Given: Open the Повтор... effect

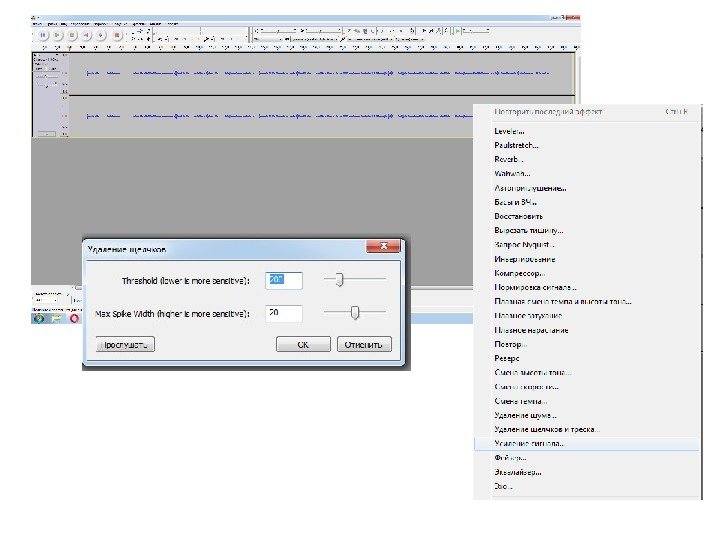Looking at the screenshot, I should pos(587,344).
